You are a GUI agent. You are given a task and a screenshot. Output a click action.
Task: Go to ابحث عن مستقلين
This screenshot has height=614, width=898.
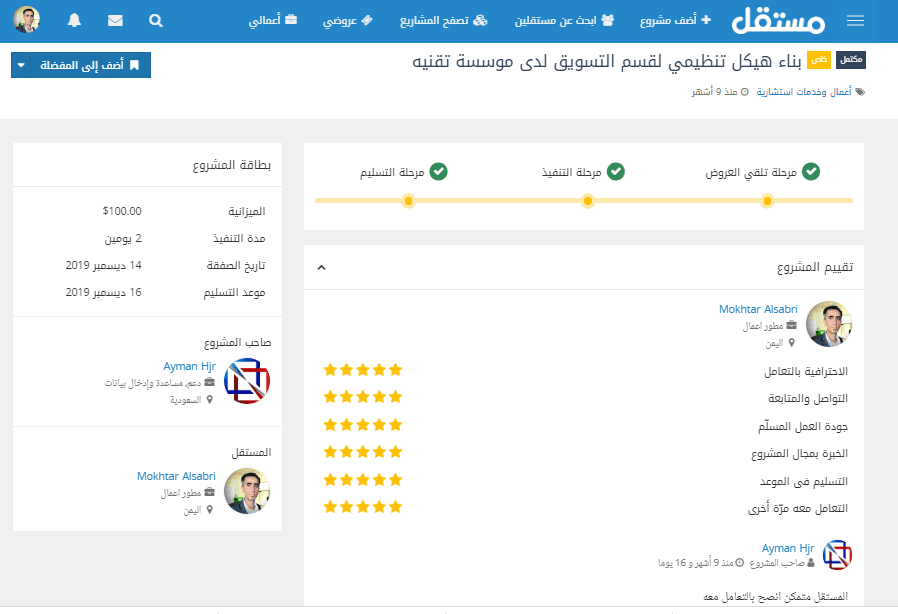tap(571, 20)
